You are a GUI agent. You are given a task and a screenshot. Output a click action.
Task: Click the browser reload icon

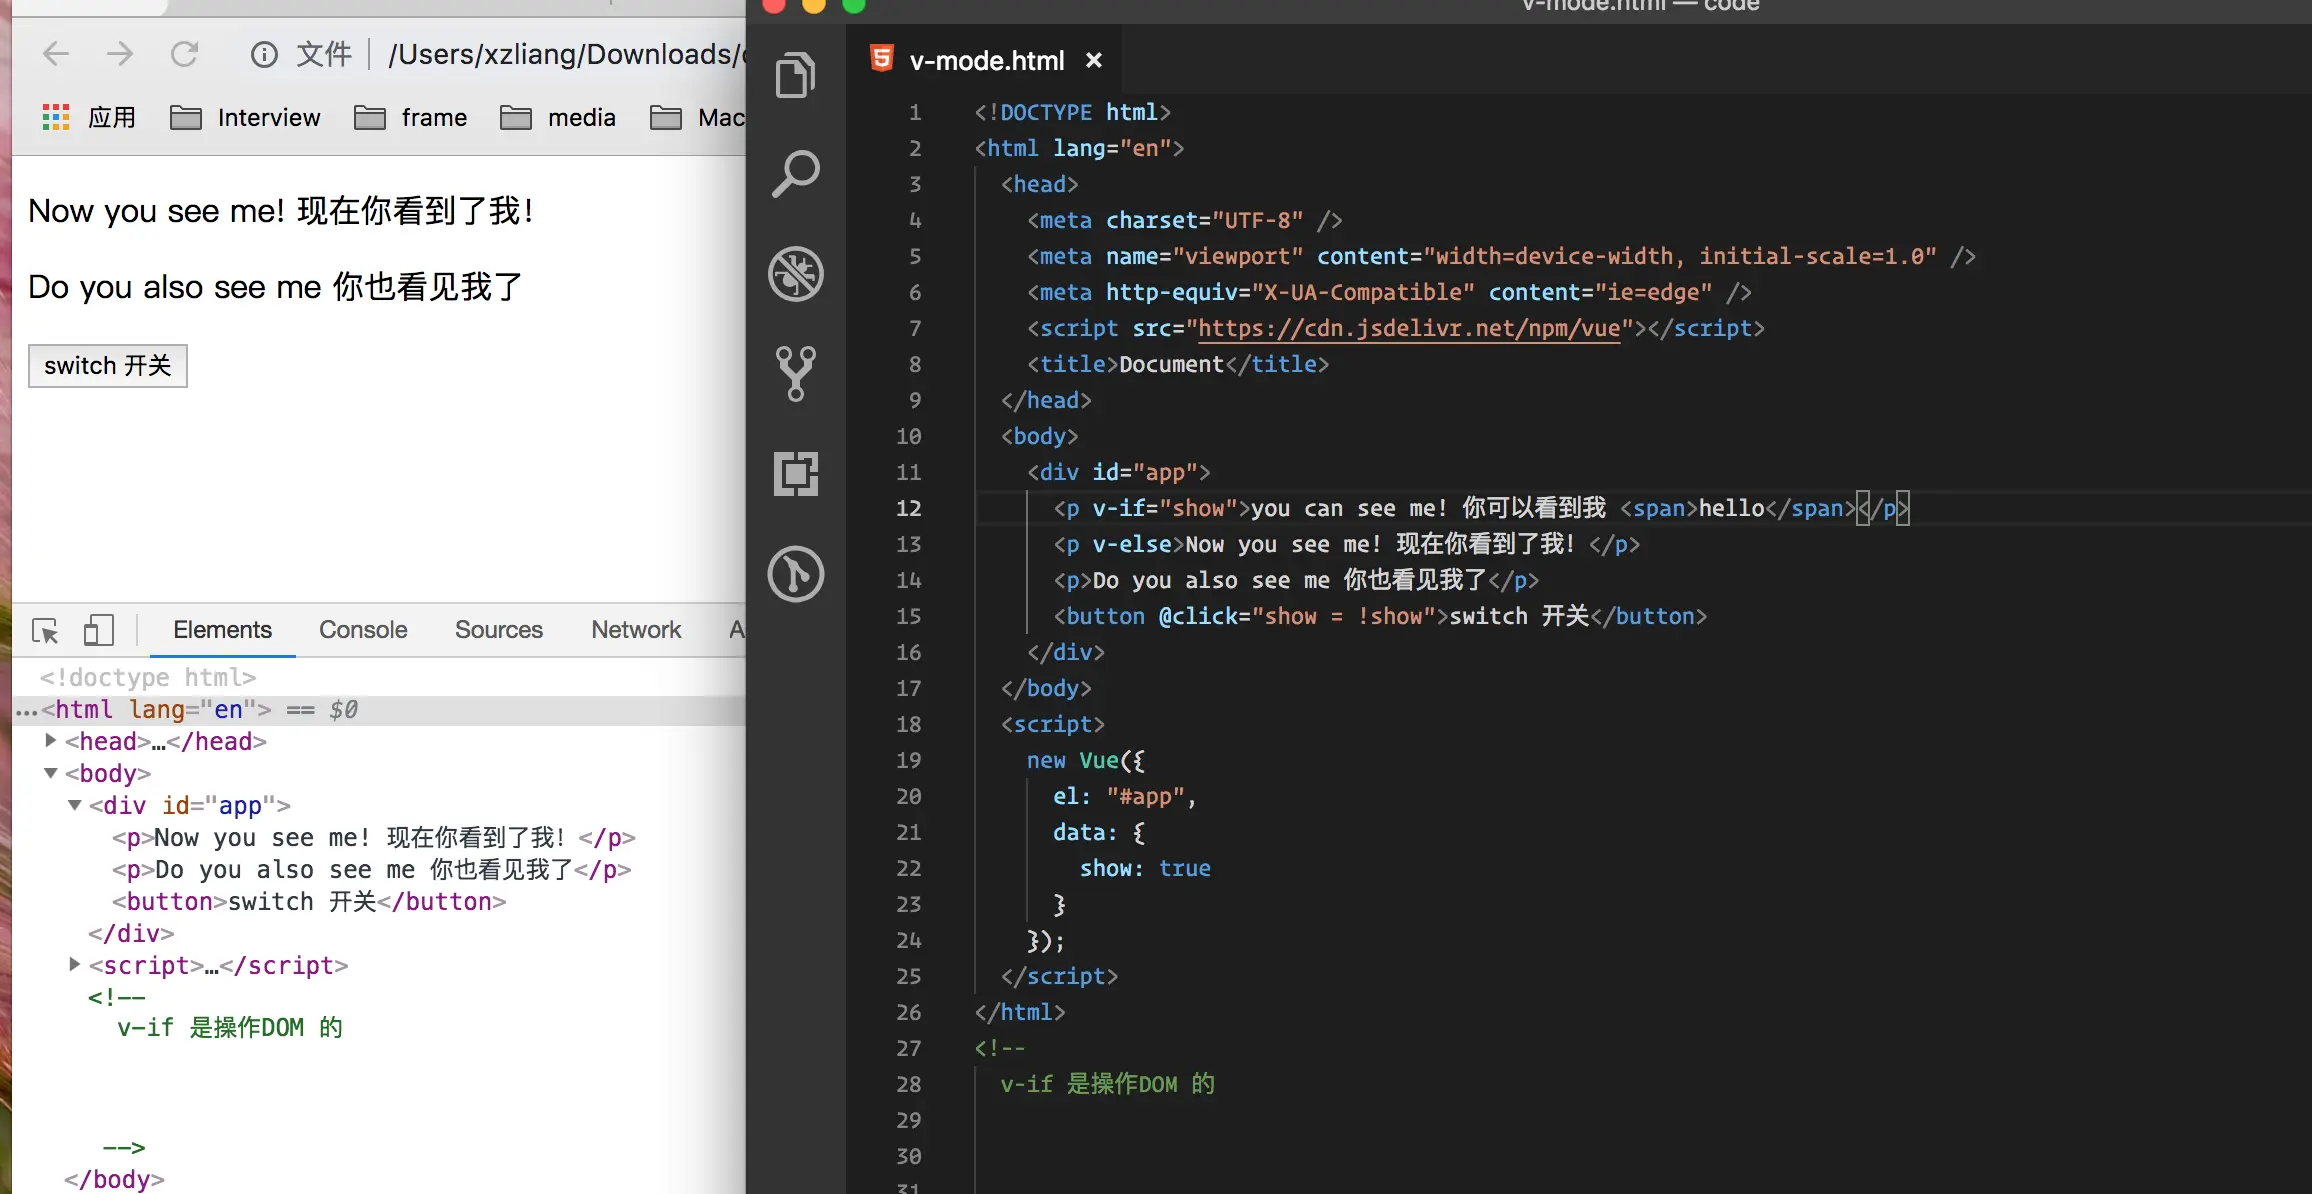(x=184, y=54)
